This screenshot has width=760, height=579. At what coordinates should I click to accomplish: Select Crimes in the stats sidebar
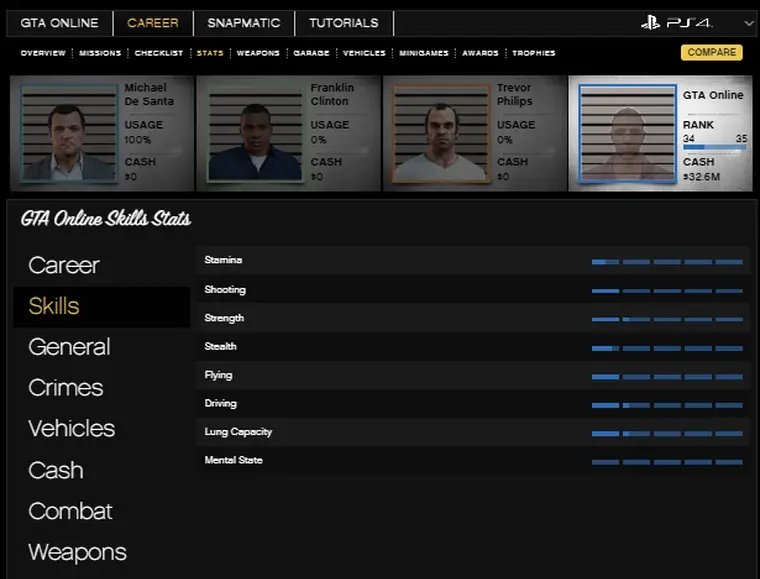pyautogui.click(x=66, y=388)
